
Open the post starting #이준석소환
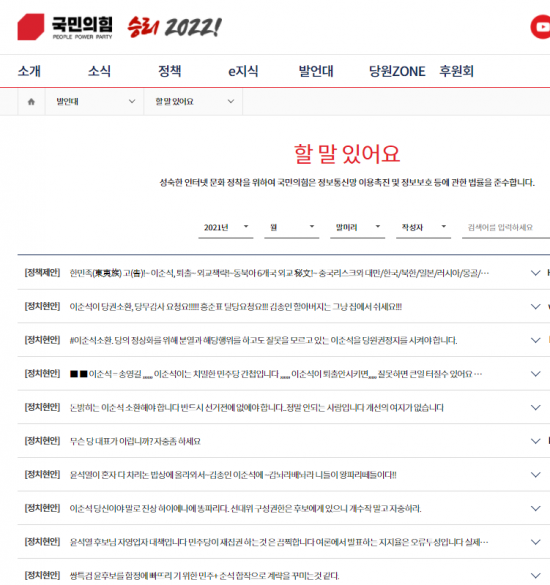[263, 340]
